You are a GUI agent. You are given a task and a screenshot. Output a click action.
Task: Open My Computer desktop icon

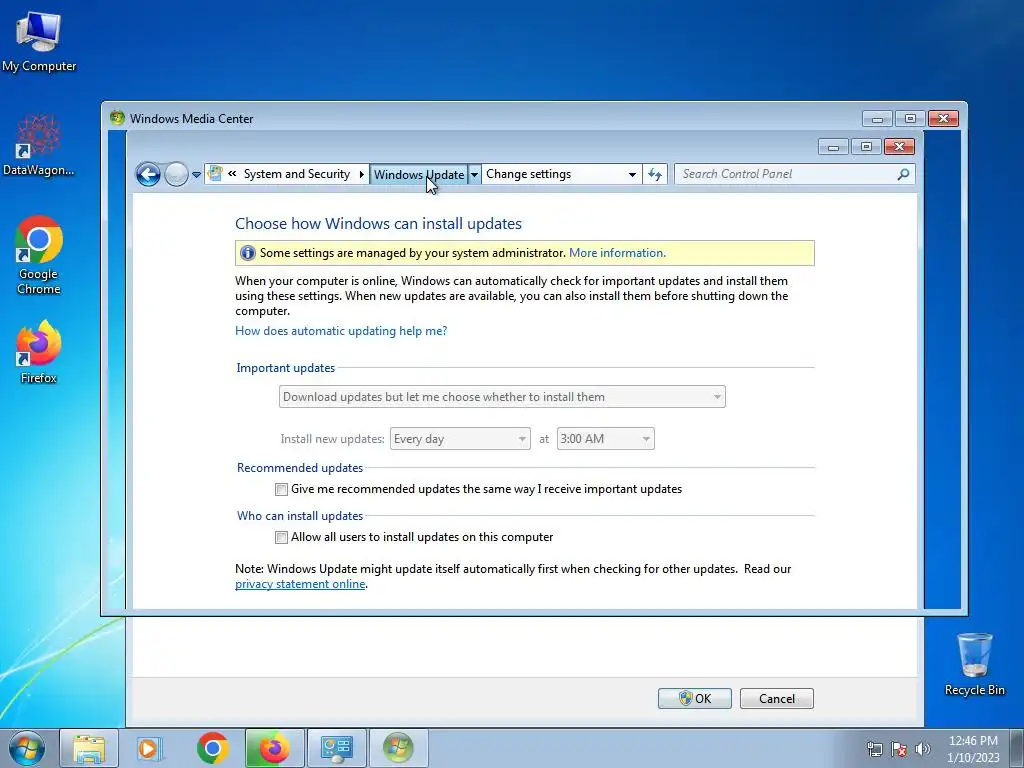click(x=39, y=42)
